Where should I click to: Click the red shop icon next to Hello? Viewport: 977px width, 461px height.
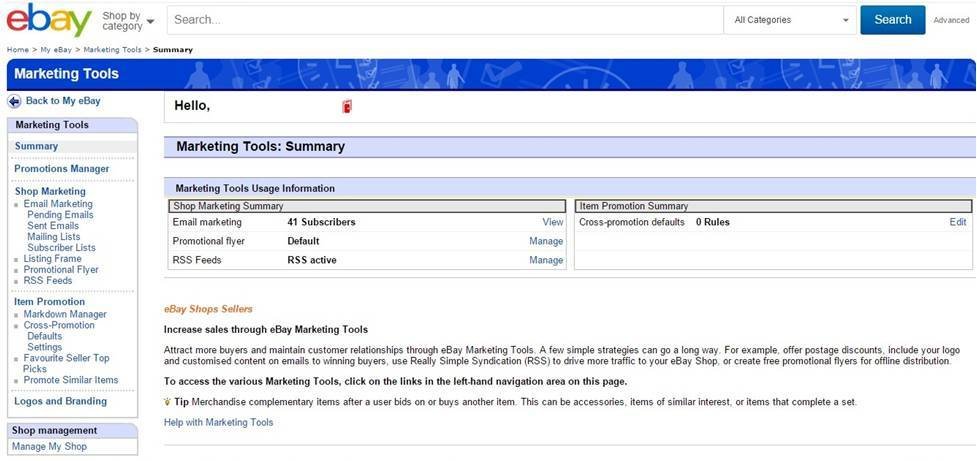347,107
